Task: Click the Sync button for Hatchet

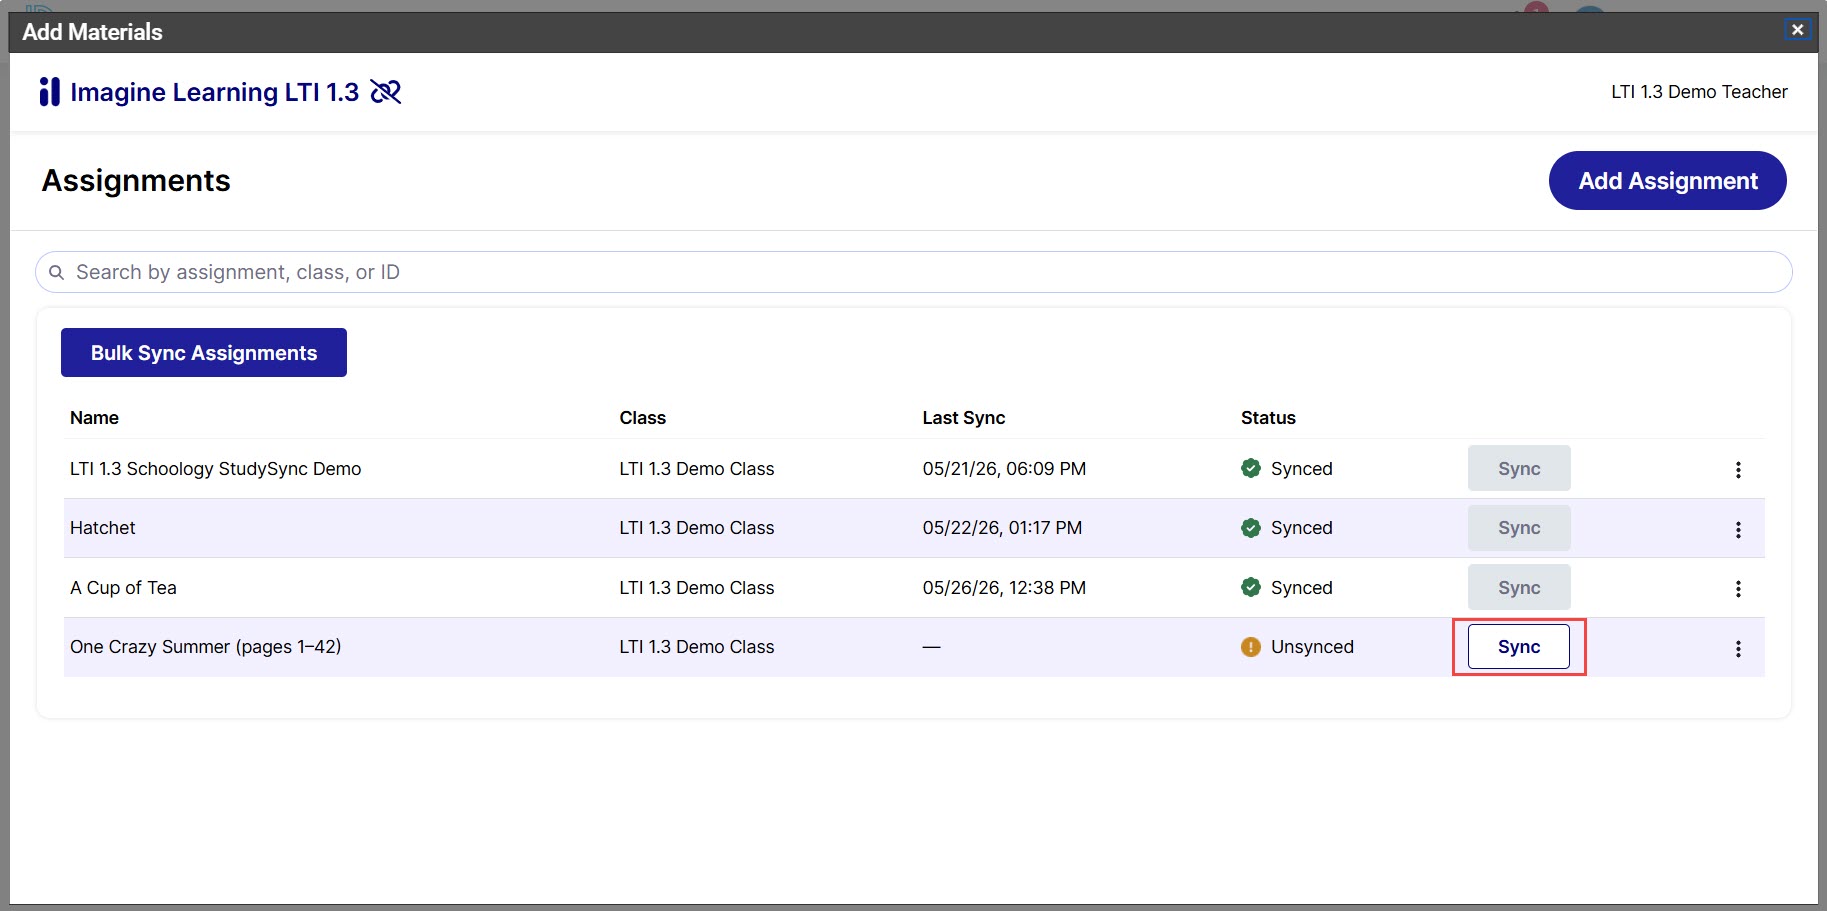Action: point(1519,528)
